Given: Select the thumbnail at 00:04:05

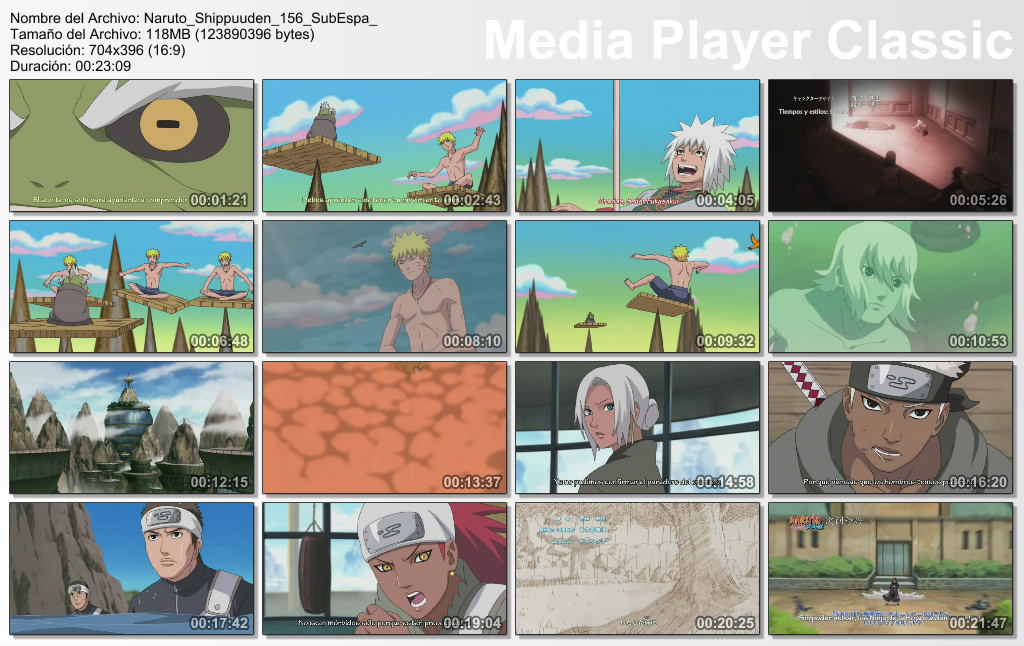Looking at the screenshot, I should pyautogui.click(x=637, y=146).
